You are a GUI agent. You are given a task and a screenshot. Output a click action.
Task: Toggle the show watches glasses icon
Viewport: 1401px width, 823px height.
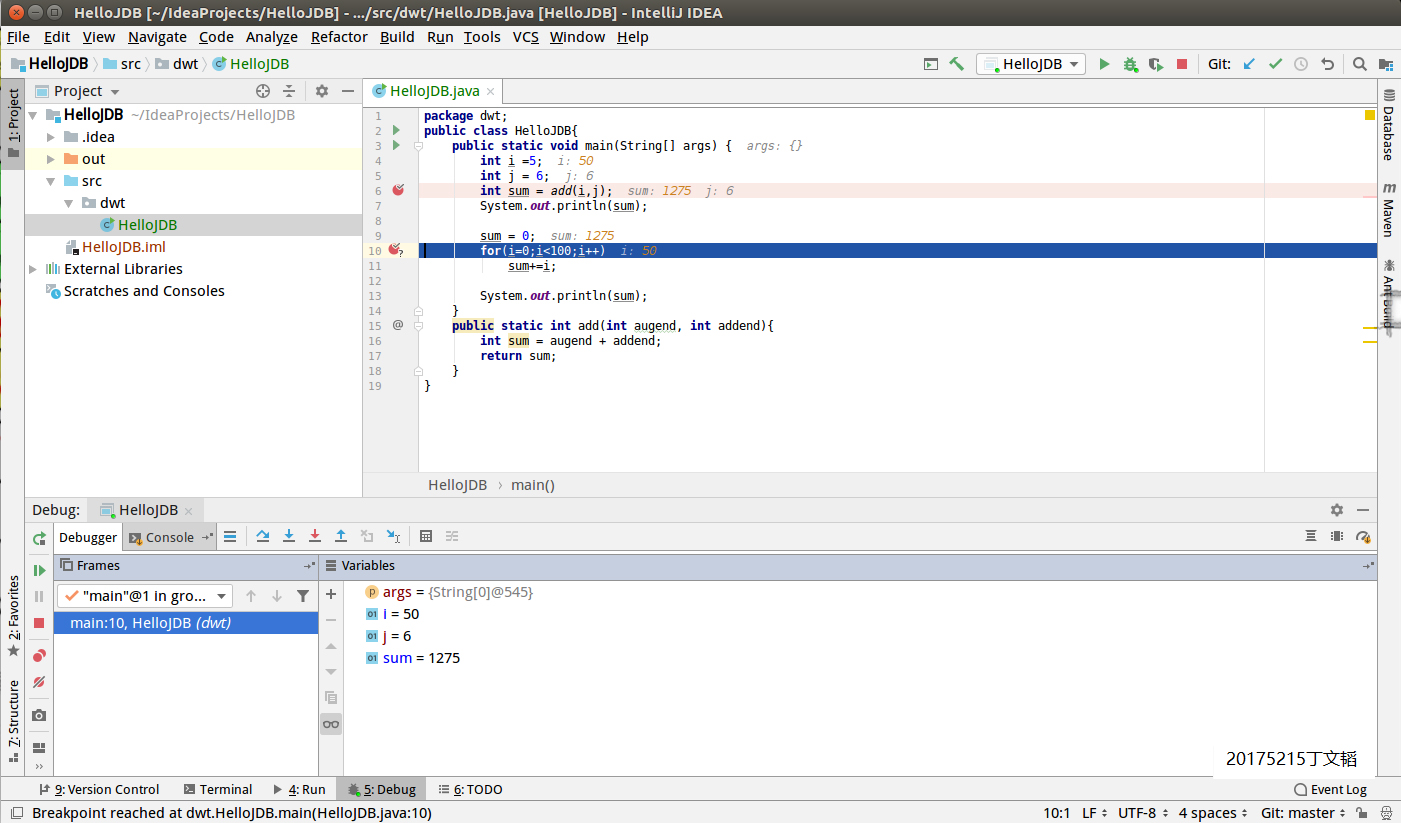pyautogui.click(x=331, y=724)
